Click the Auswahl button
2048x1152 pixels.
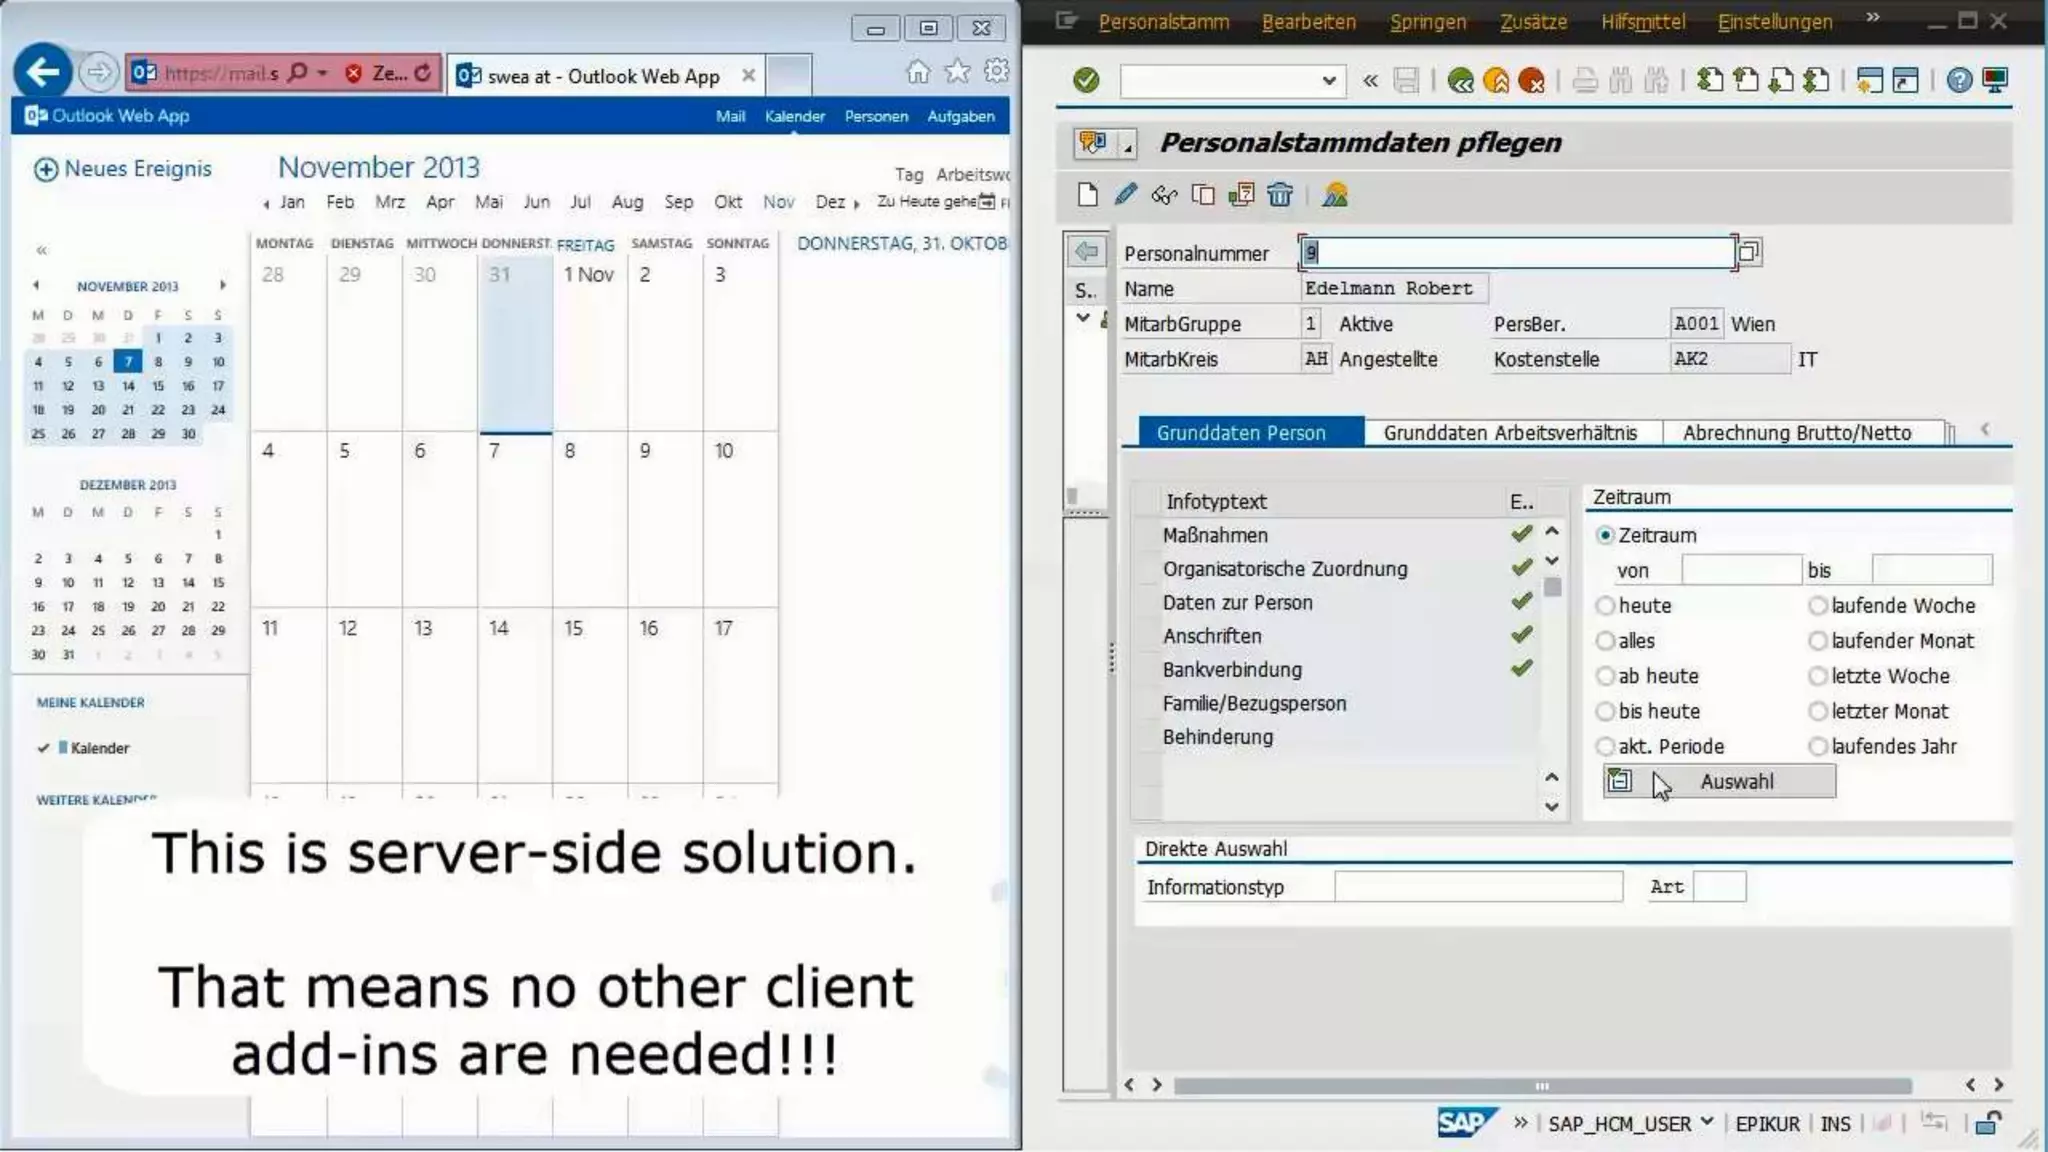point(1719,782)
